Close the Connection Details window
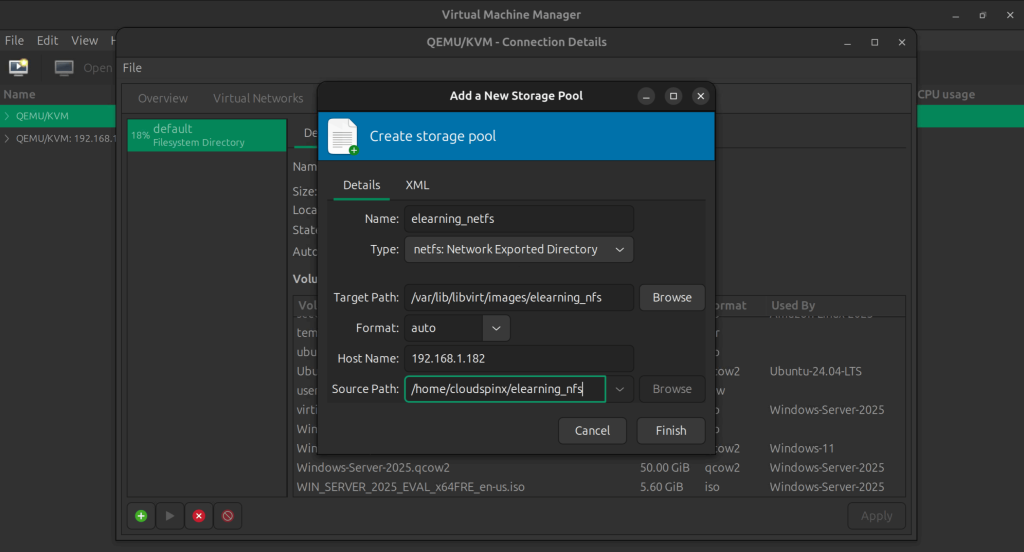 click(902, 42)
